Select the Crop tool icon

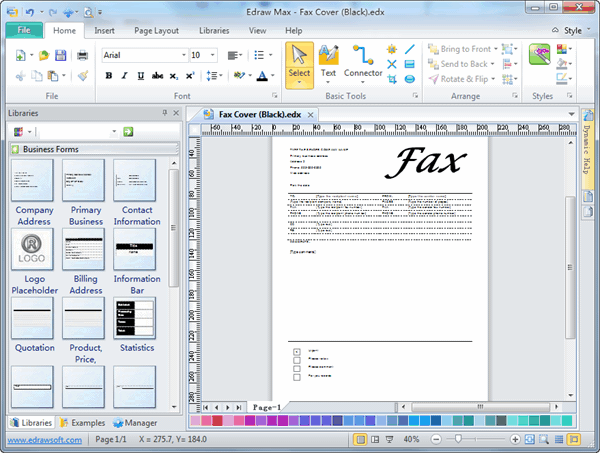[x=392, y=79]
